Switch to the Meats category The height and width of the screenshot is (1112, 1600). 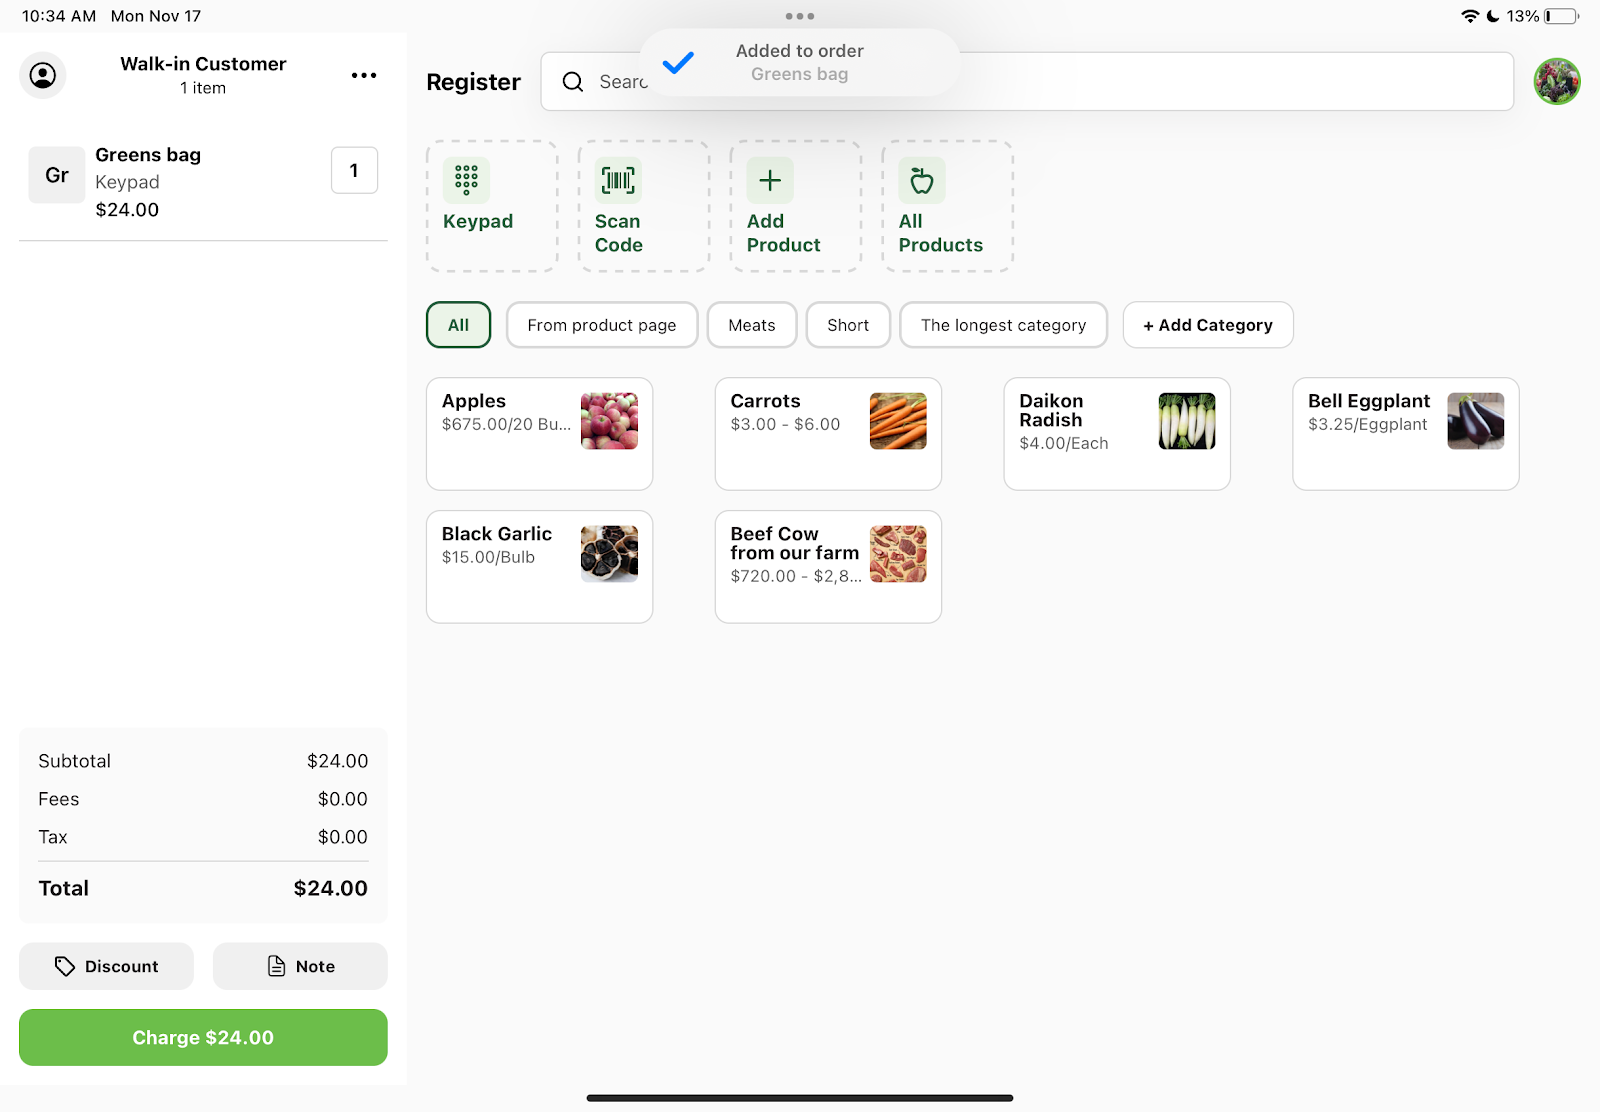point(751,325)
